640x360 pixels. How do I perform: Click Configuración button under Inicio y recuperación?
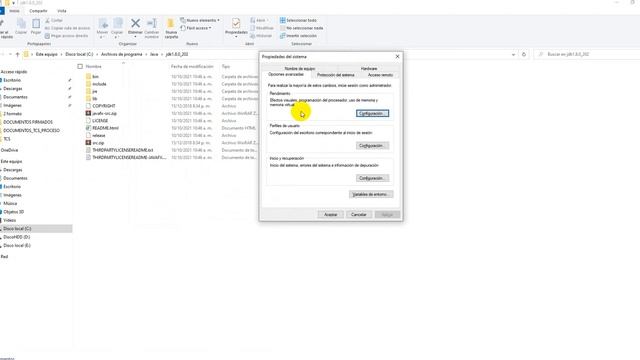pyautogui.click(x=372, y=178)
